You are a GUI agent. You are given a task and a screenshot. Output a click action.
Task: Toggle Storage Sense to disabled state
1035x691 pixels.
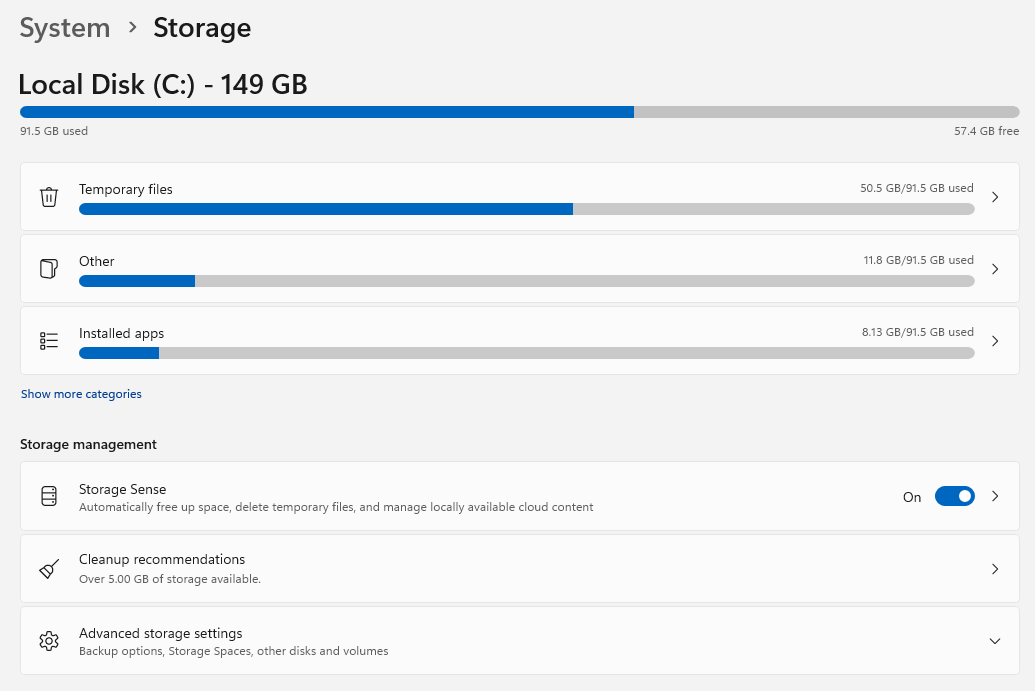[954, 496]
